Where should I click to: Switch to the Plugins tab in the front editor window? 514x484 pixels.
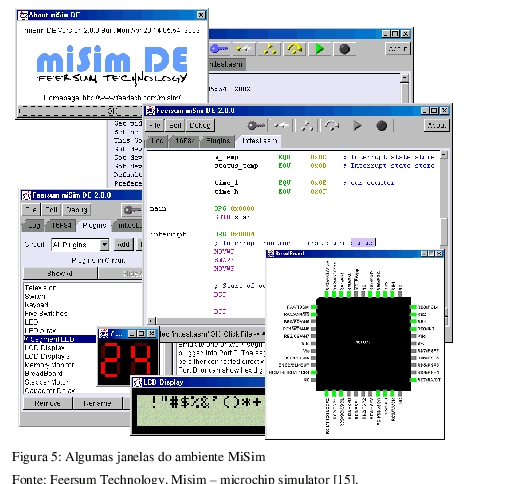(x=218, y=141)
